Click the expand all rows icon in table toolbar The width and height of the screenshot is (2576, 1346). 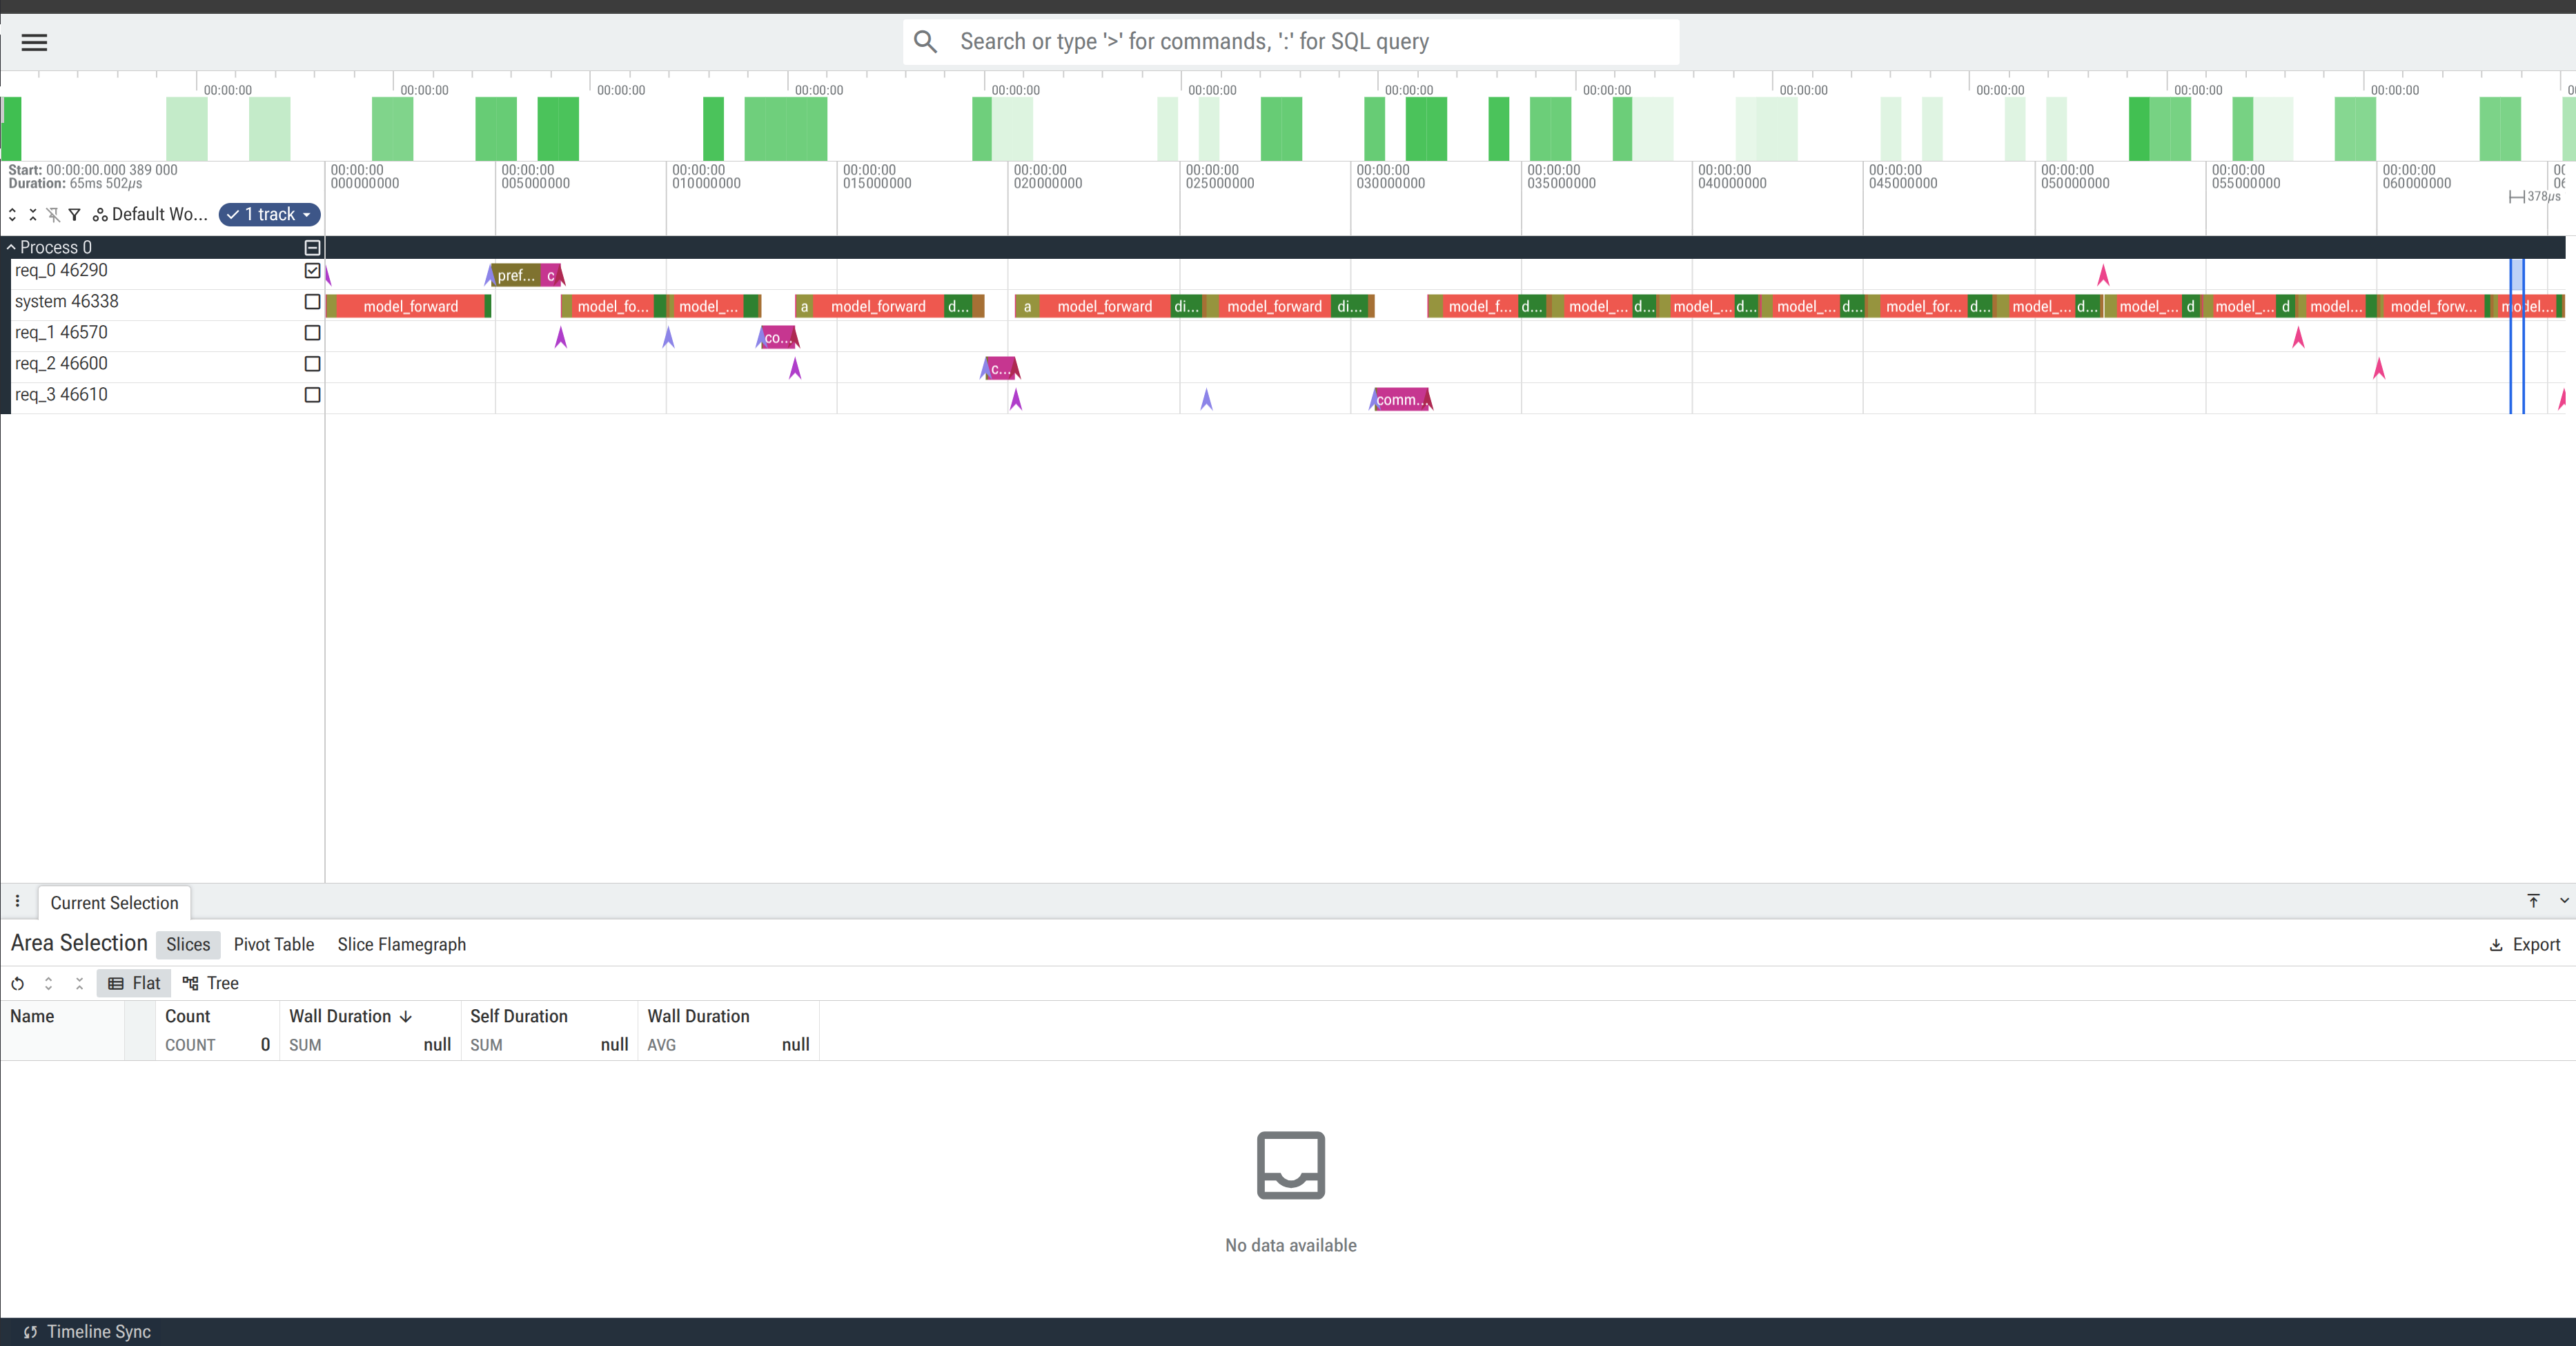[x=48, y=983]
